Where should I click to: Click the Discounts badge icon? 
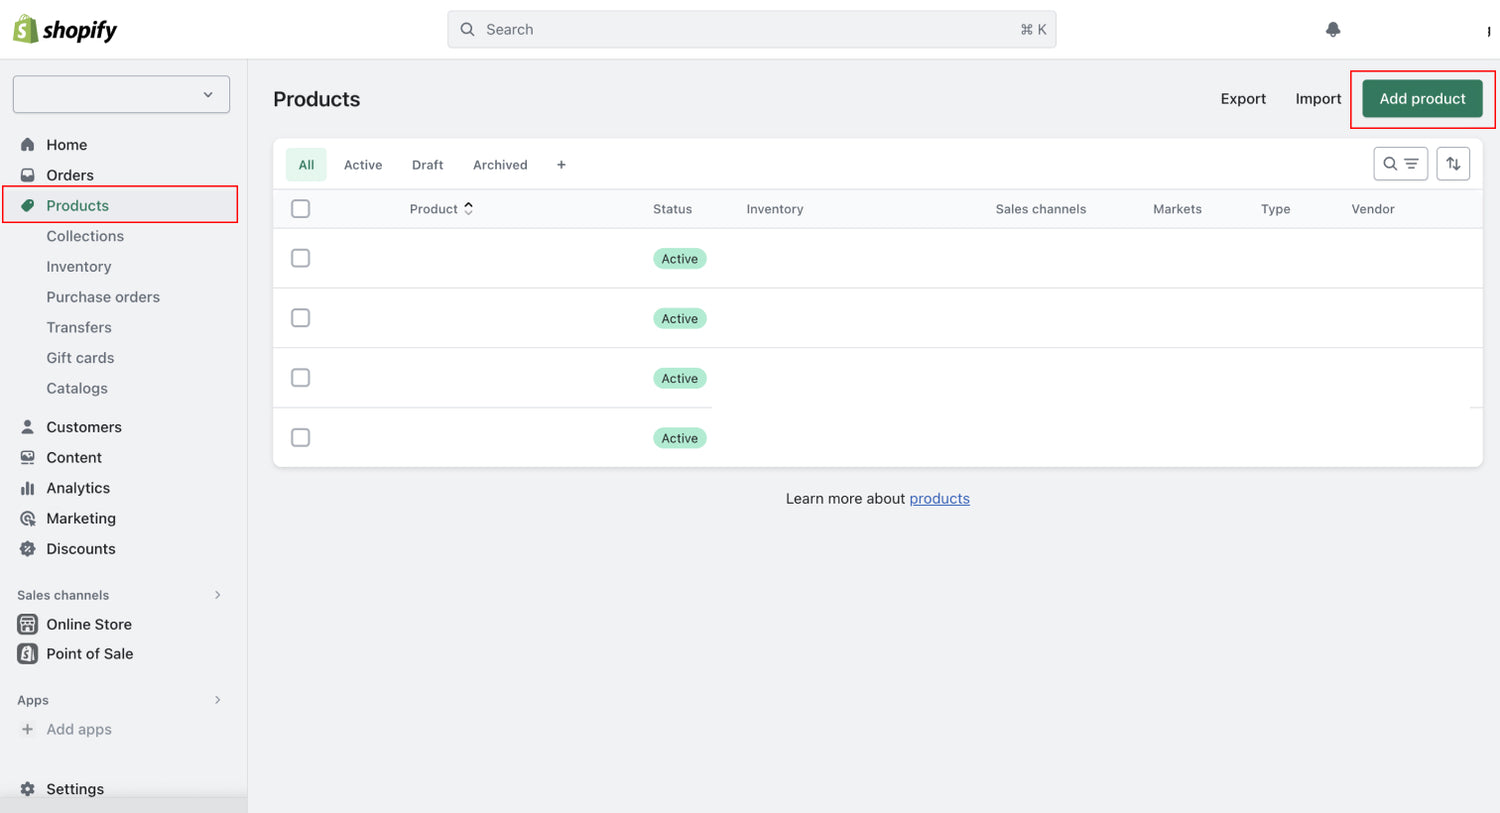tap(28, 549)
